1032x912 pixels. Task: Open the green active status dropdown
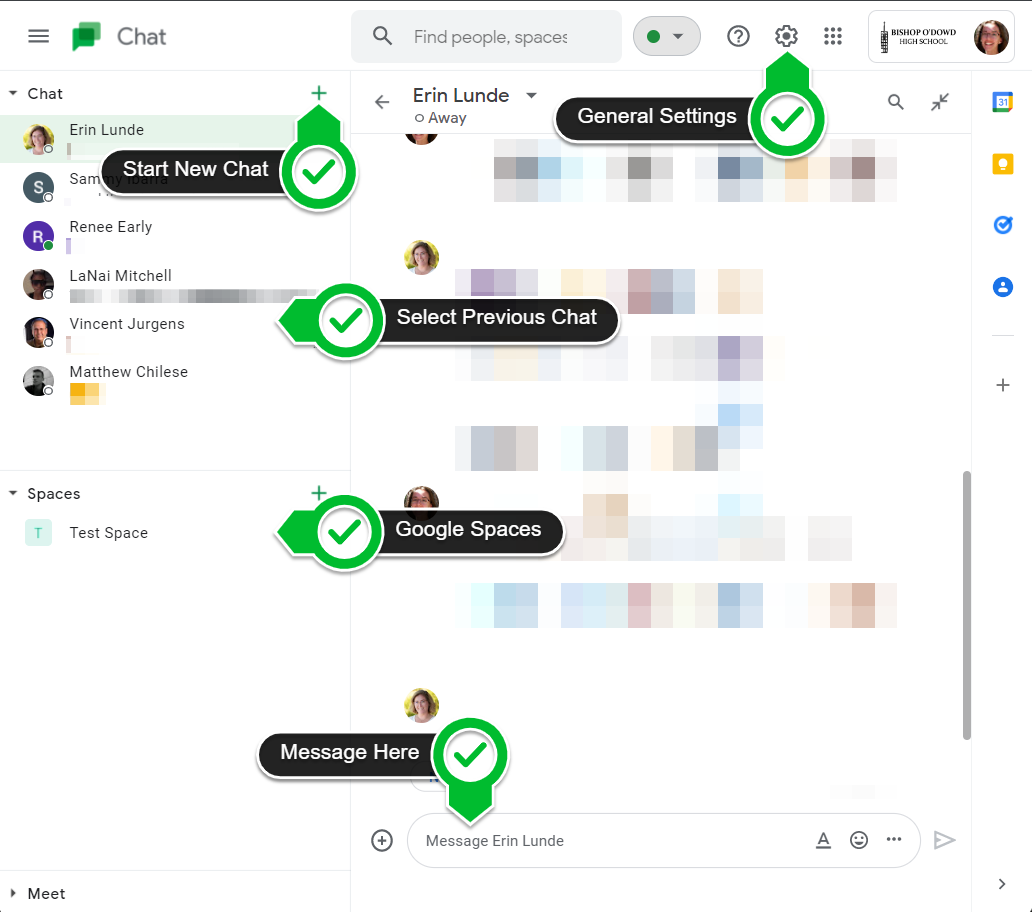click(x=666, y=36)
